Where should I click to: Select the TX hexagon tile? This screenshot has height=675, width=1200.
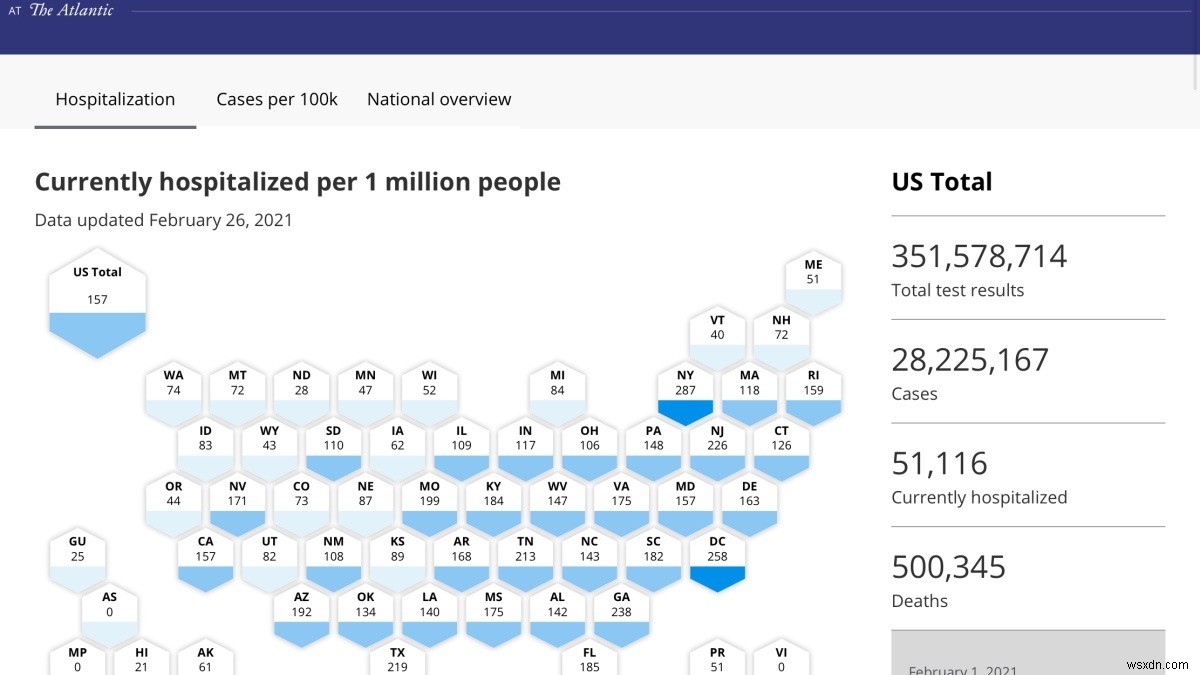pos(397,658)
